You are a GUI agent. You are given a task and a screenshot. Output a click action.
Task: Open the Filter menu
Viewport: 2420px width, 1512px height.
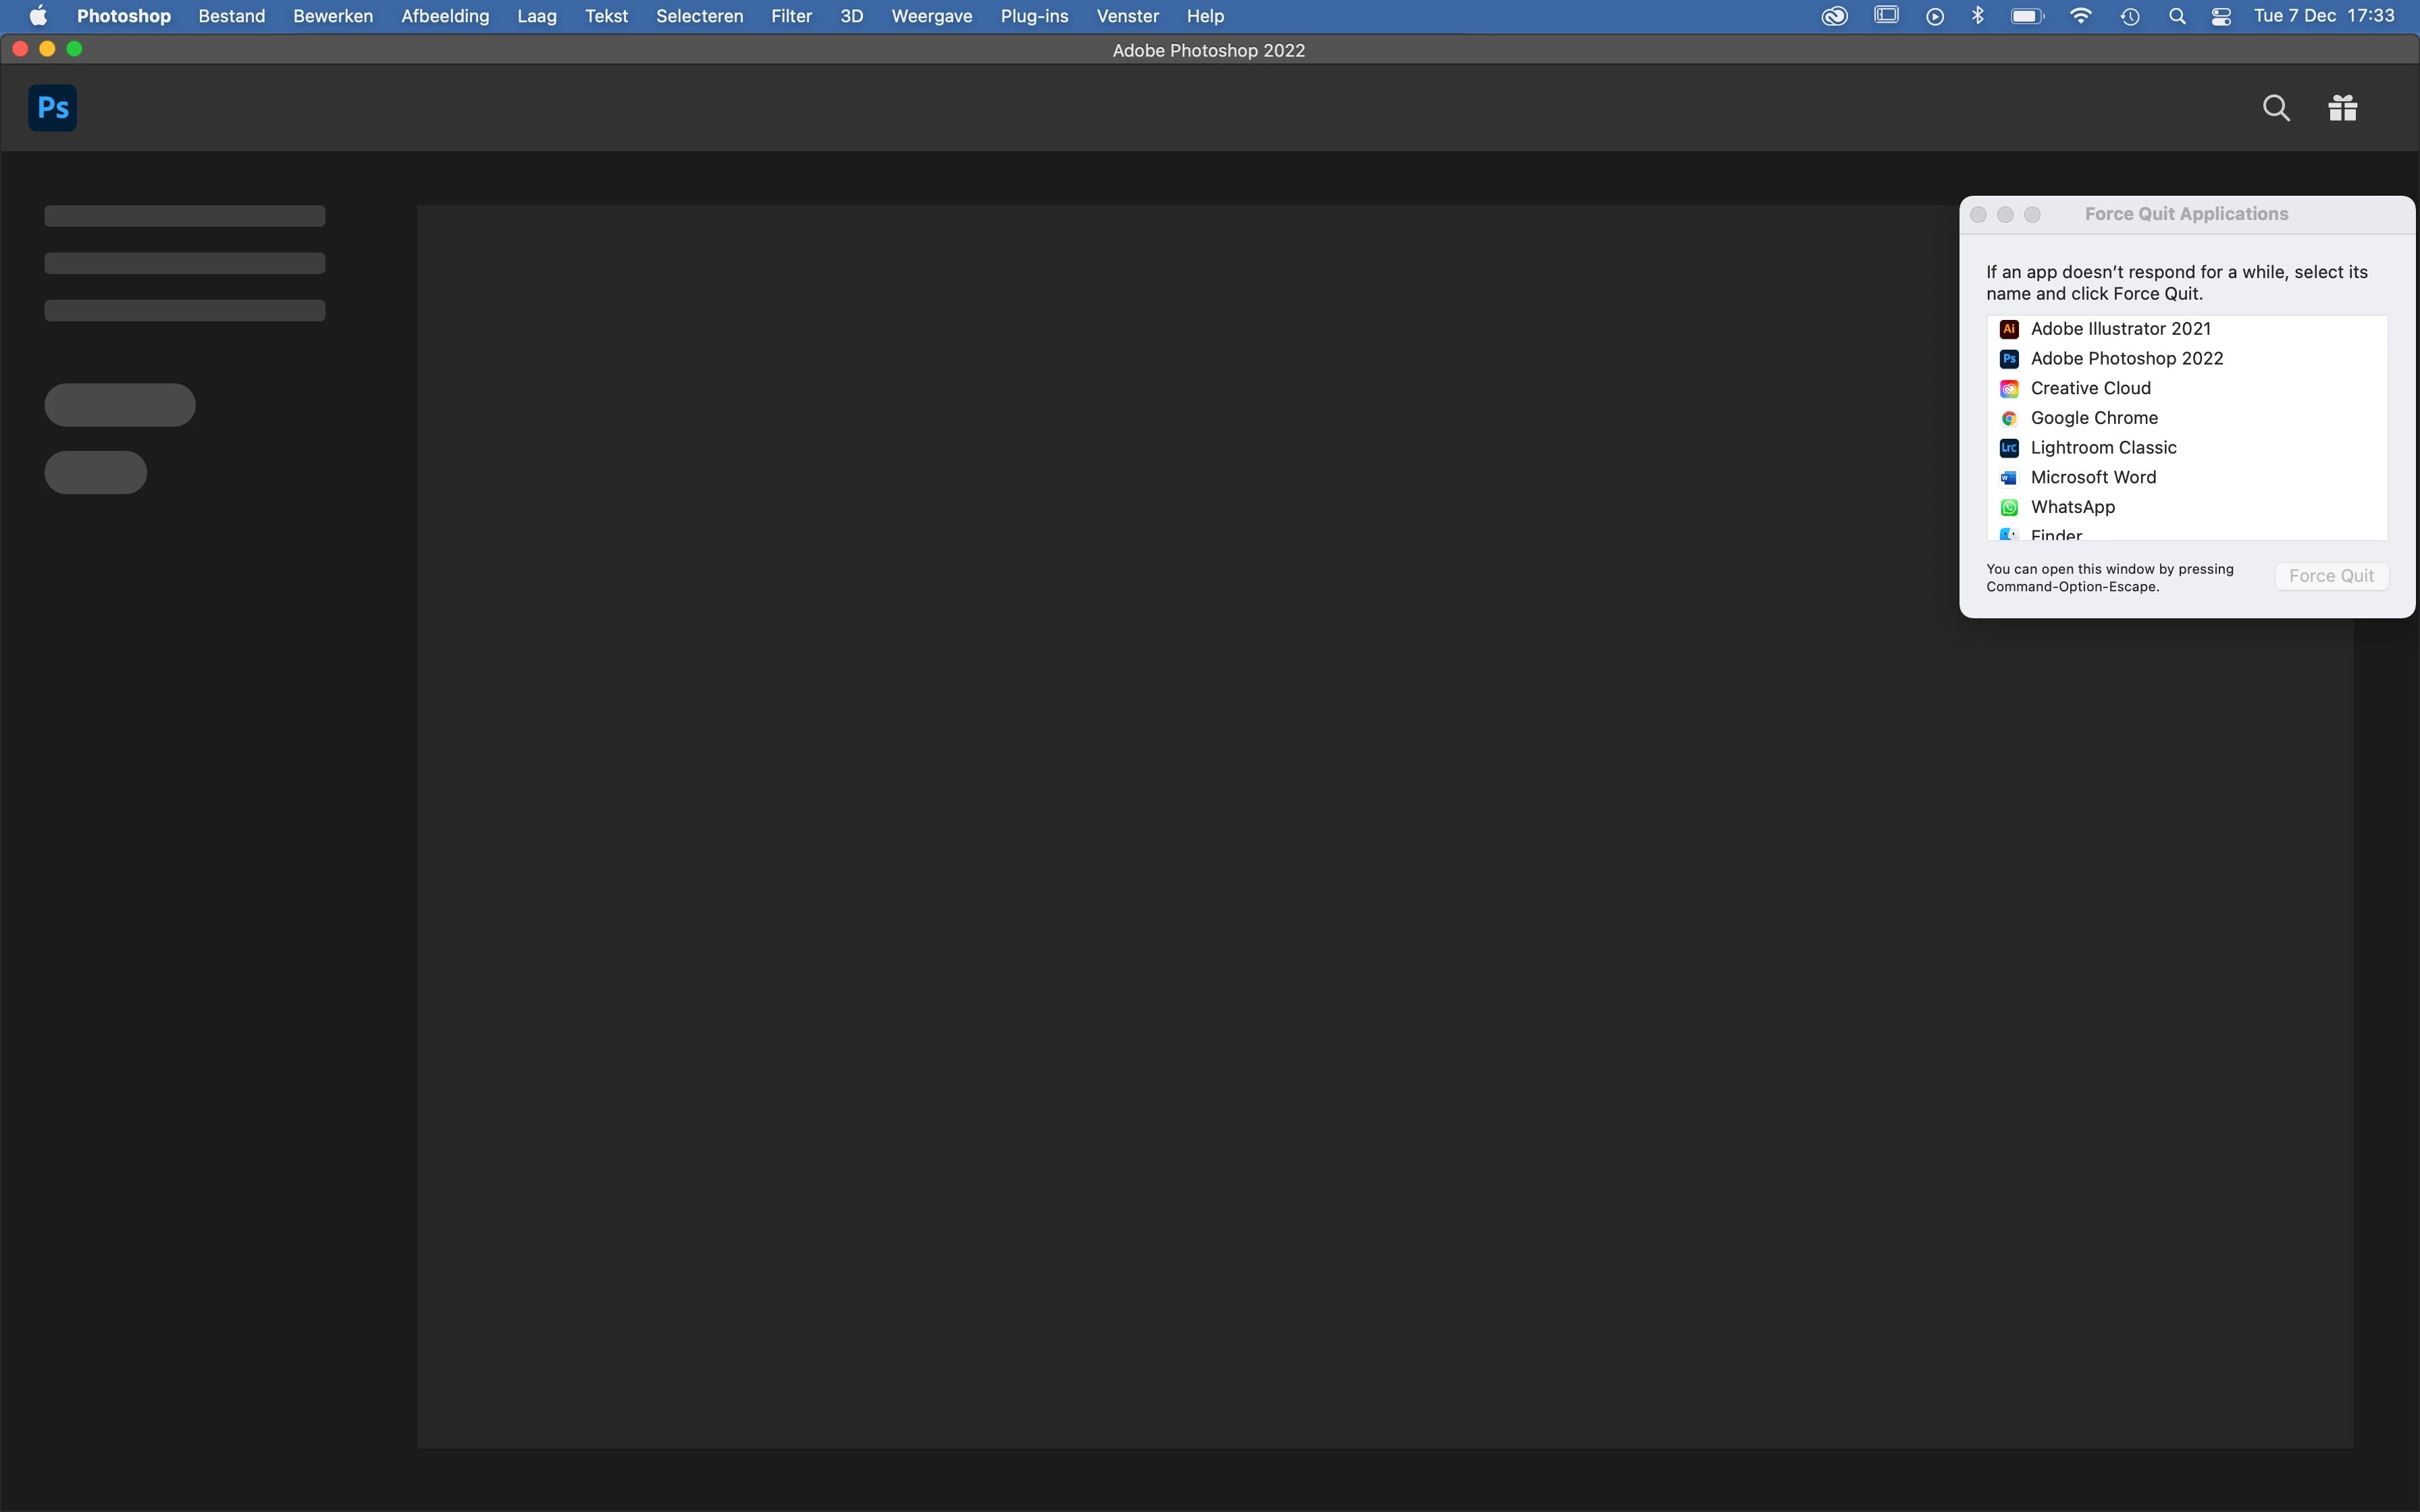coord(791,16)
